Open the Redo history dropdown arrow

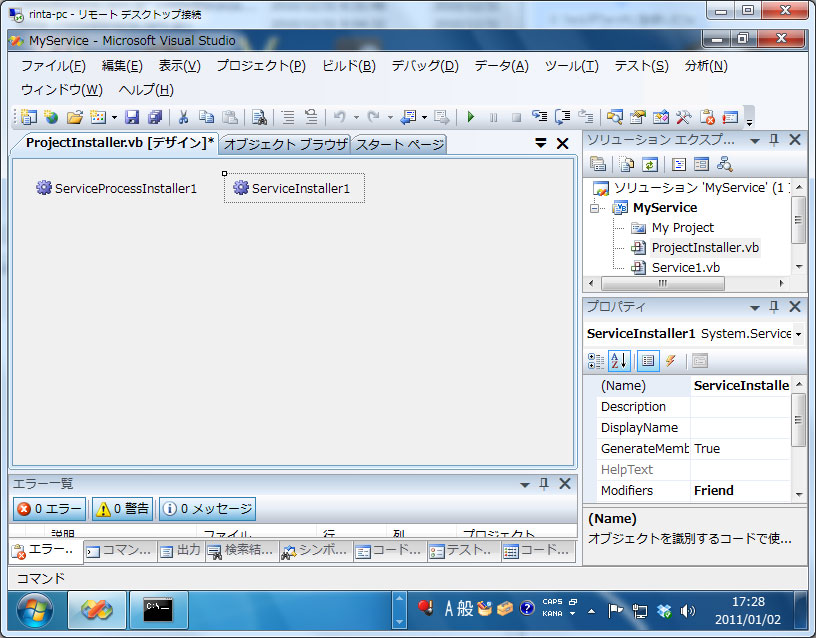(390, 118)
